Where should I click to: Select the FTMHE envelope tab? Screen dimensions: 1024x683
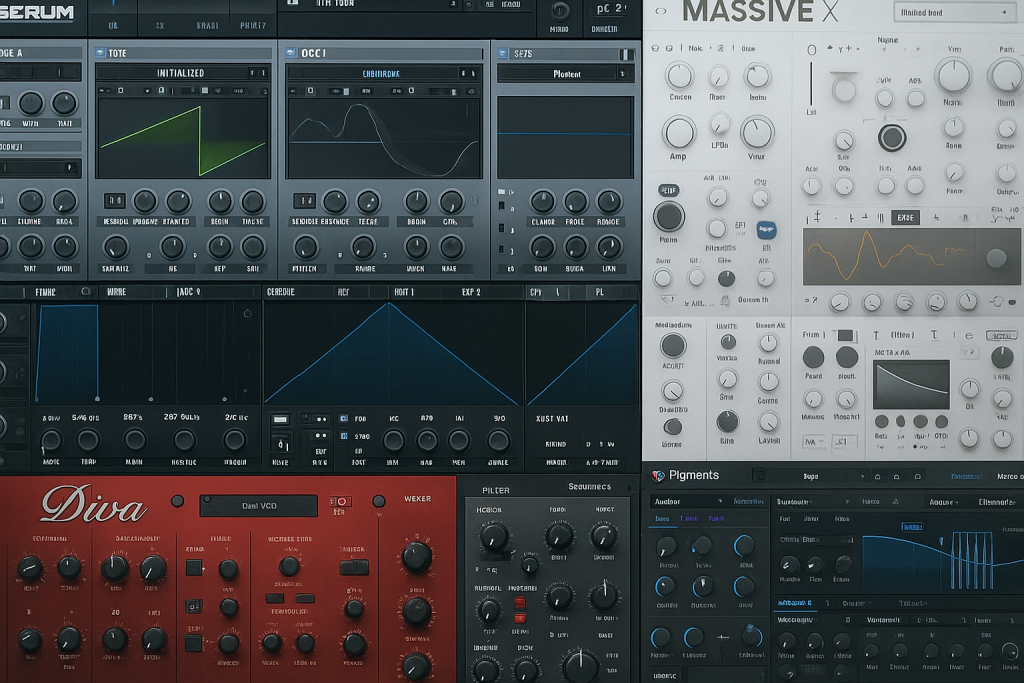click(x=45, y=293)
